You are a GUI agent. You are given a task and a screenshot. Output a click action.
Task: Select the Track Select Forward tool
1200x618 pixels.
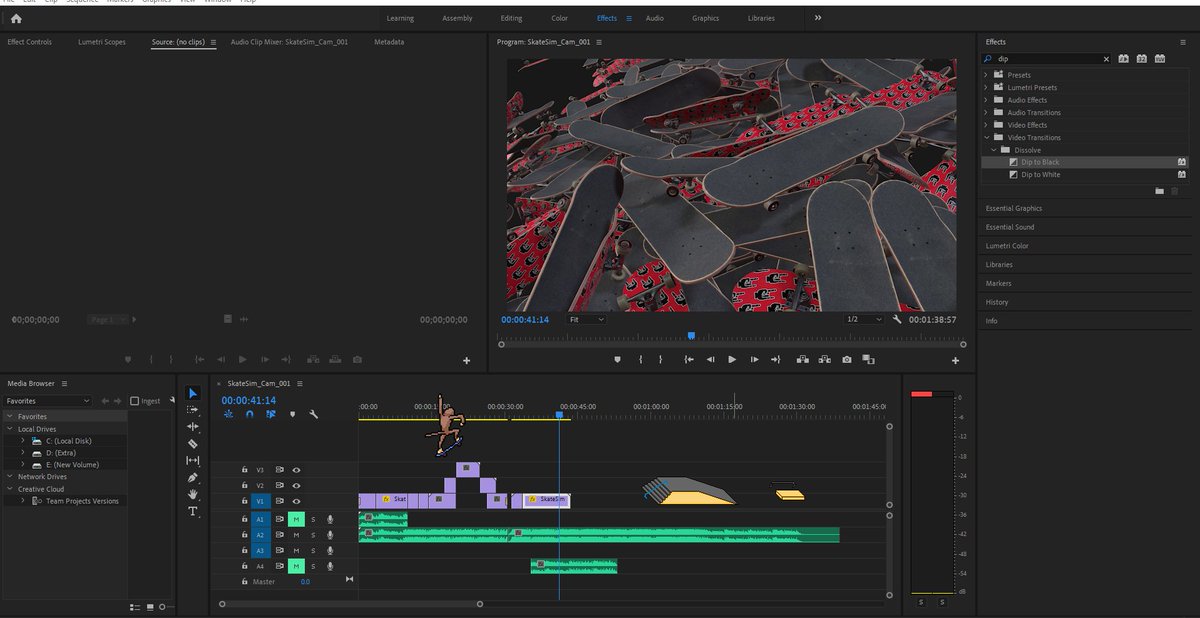coord(193,409)
